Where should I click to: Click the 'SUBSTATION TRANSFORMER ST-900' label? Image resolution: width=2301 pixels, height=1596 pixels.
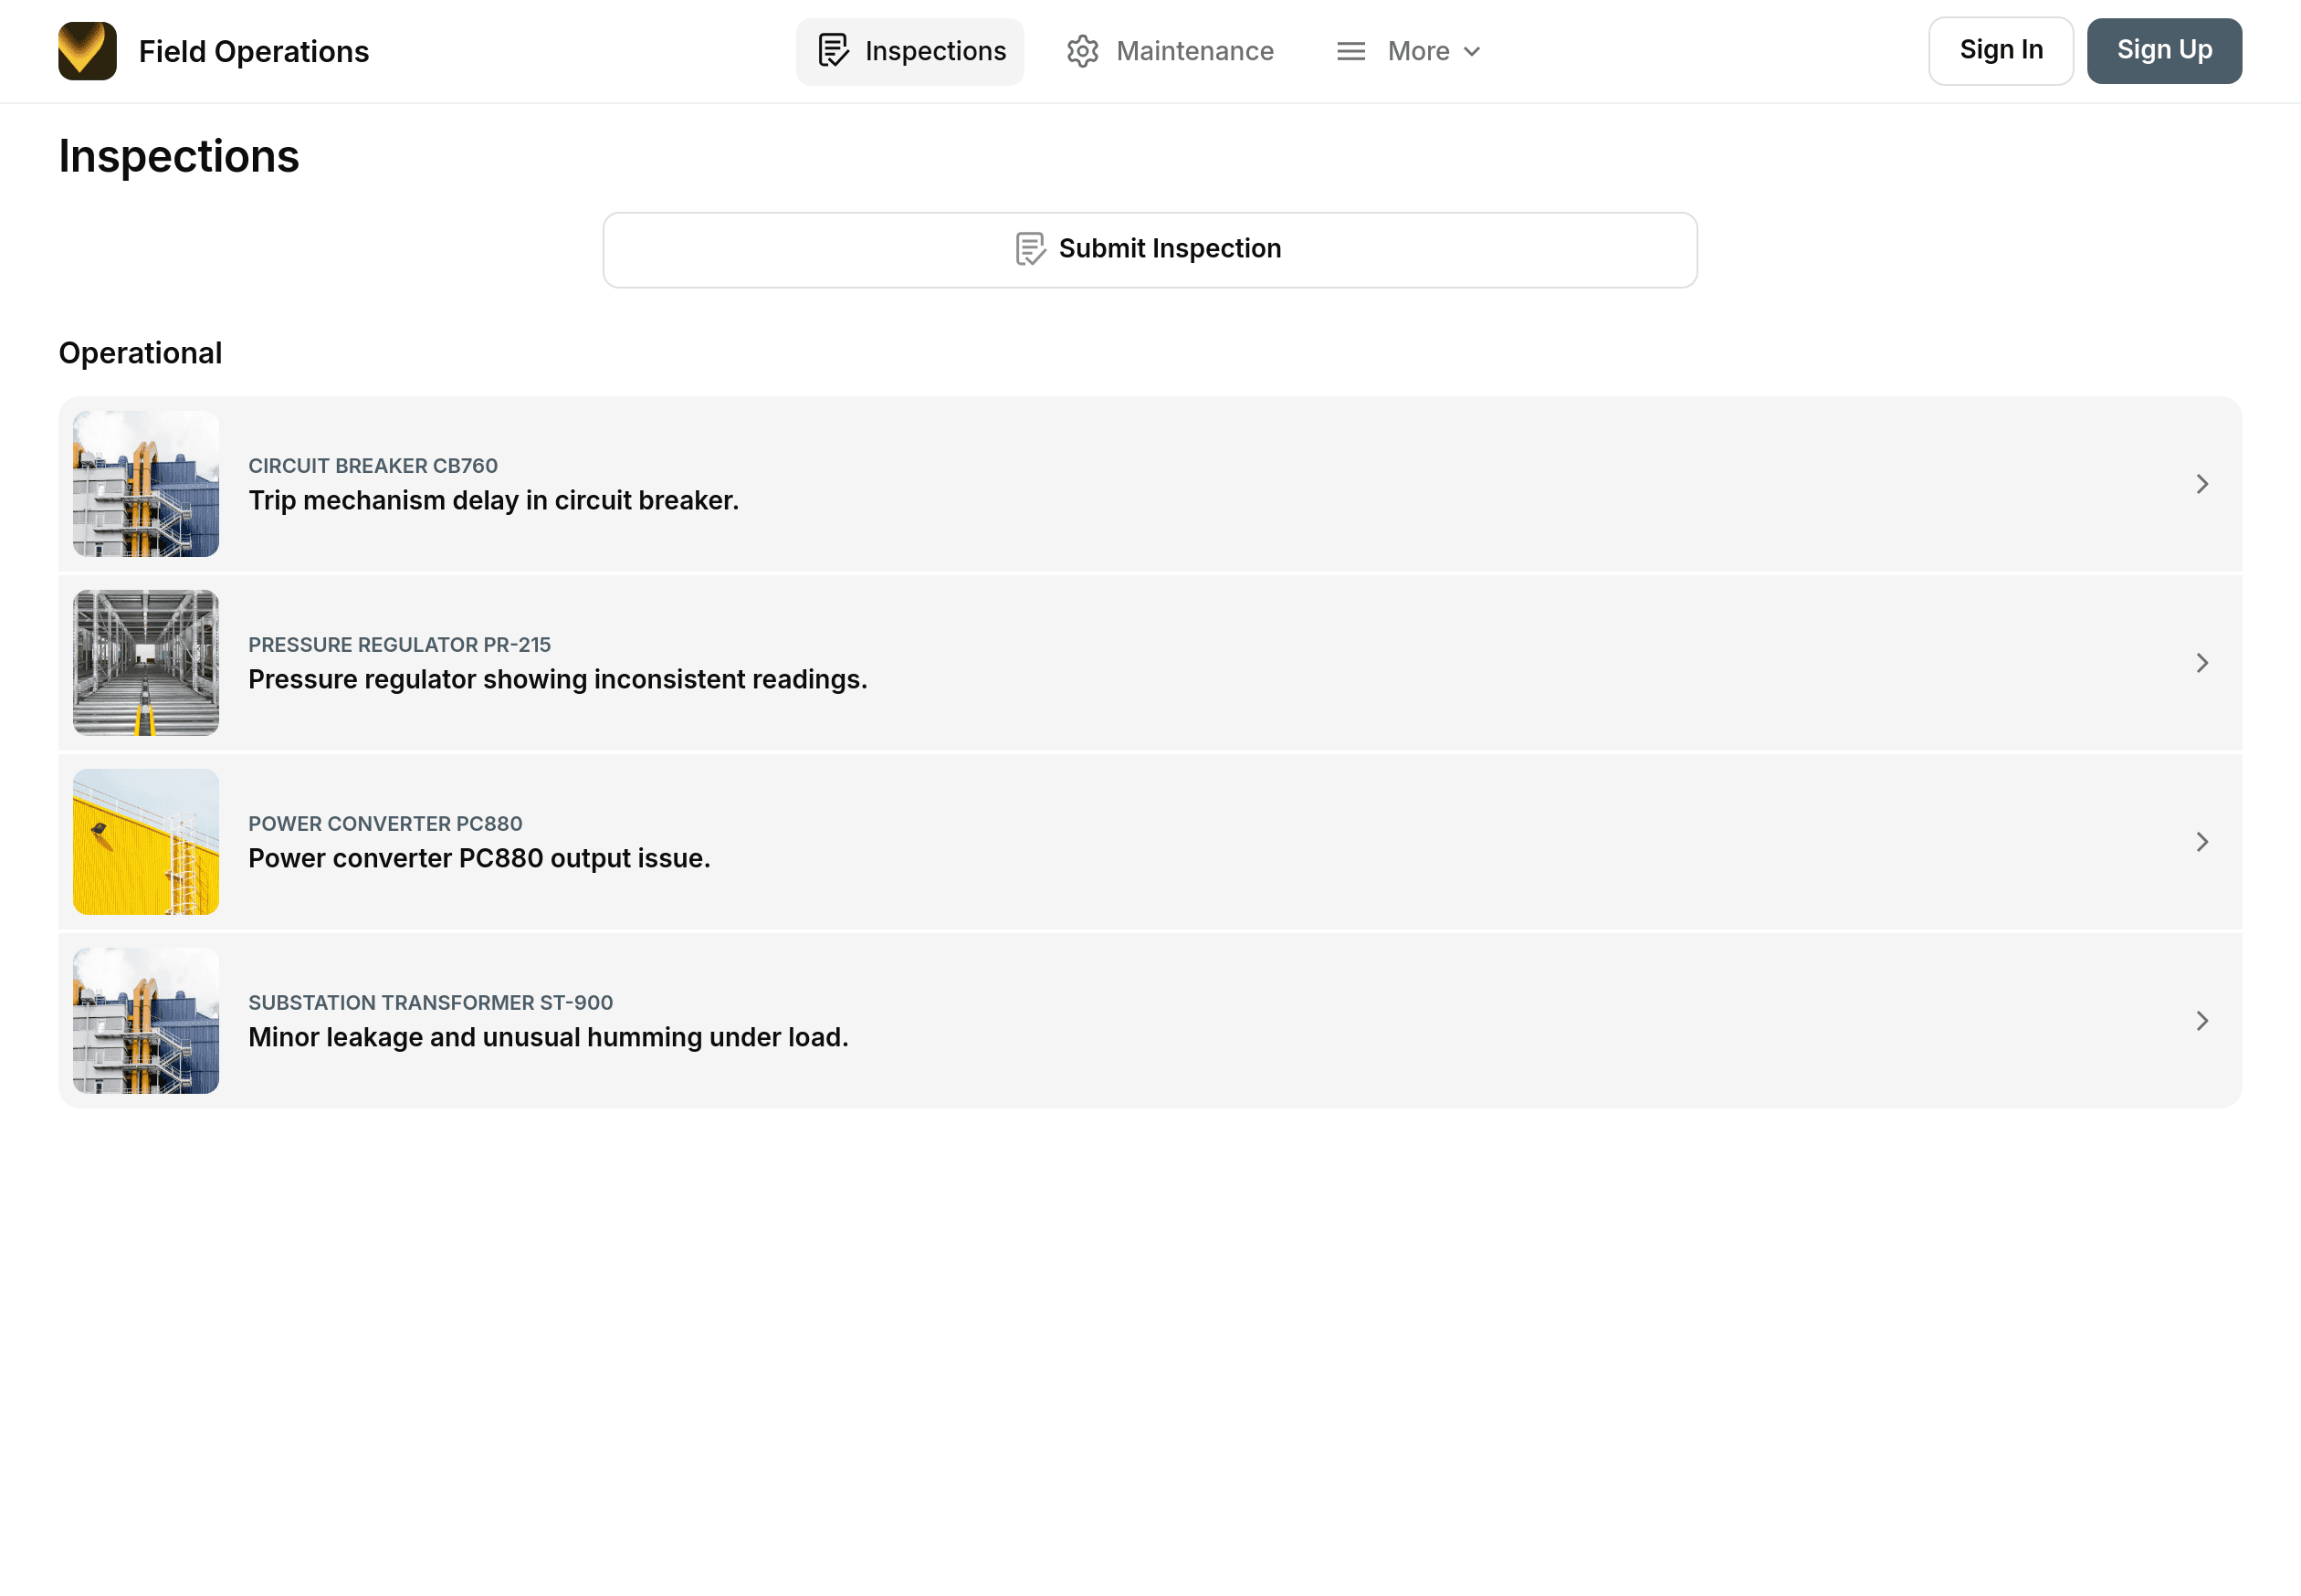[x=431, y=1003]
